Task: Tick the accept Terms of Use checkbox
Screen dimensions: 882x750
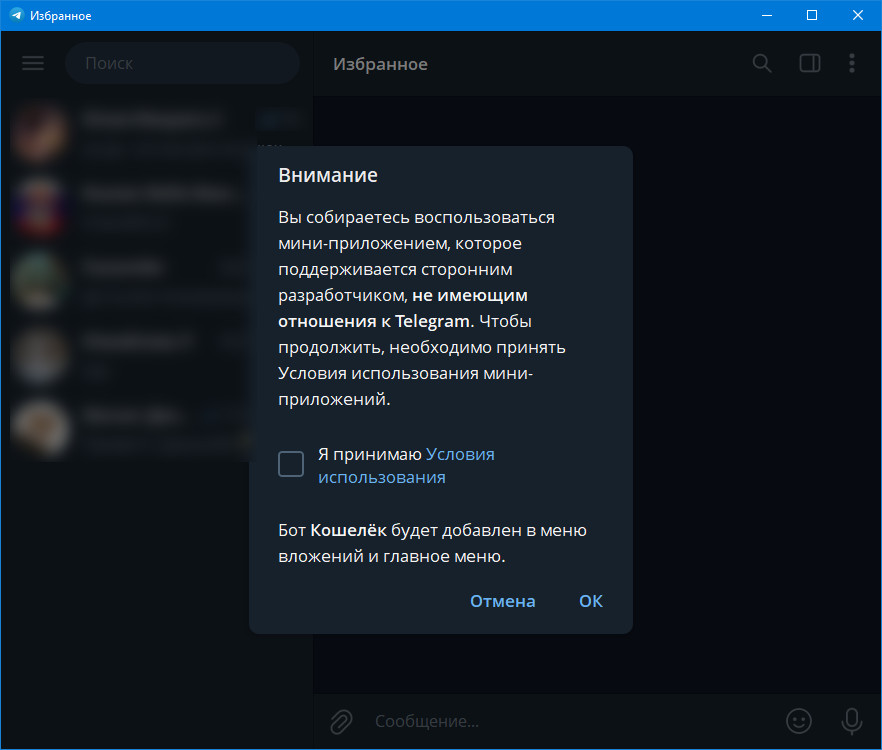Action: pyautogui.click(x=291, y=464)
